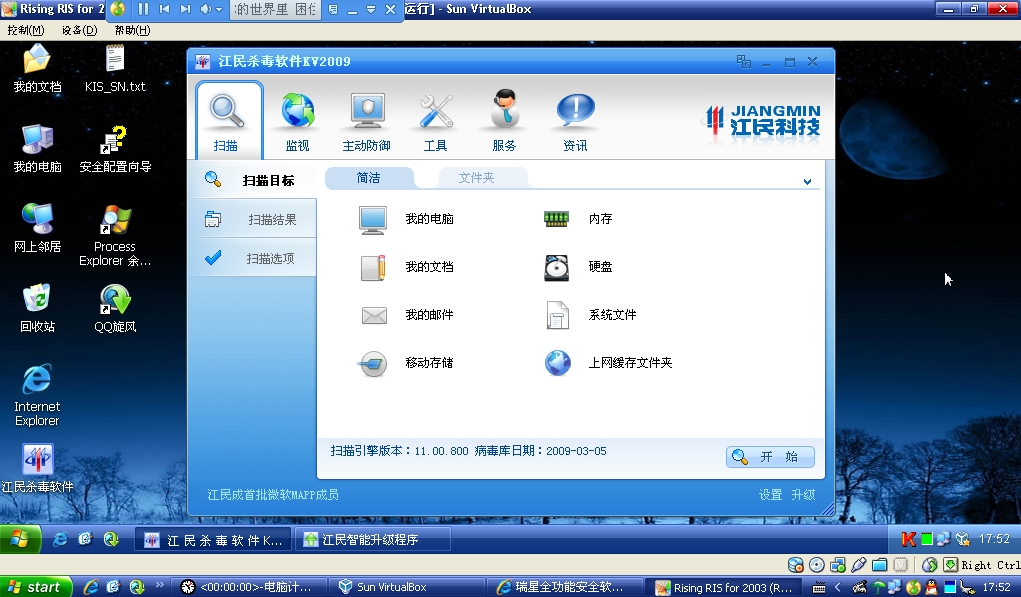This screenshot has height=597, width=1021.
Task: Select 回收站 recycle bin icon
Action: (37, 309)
